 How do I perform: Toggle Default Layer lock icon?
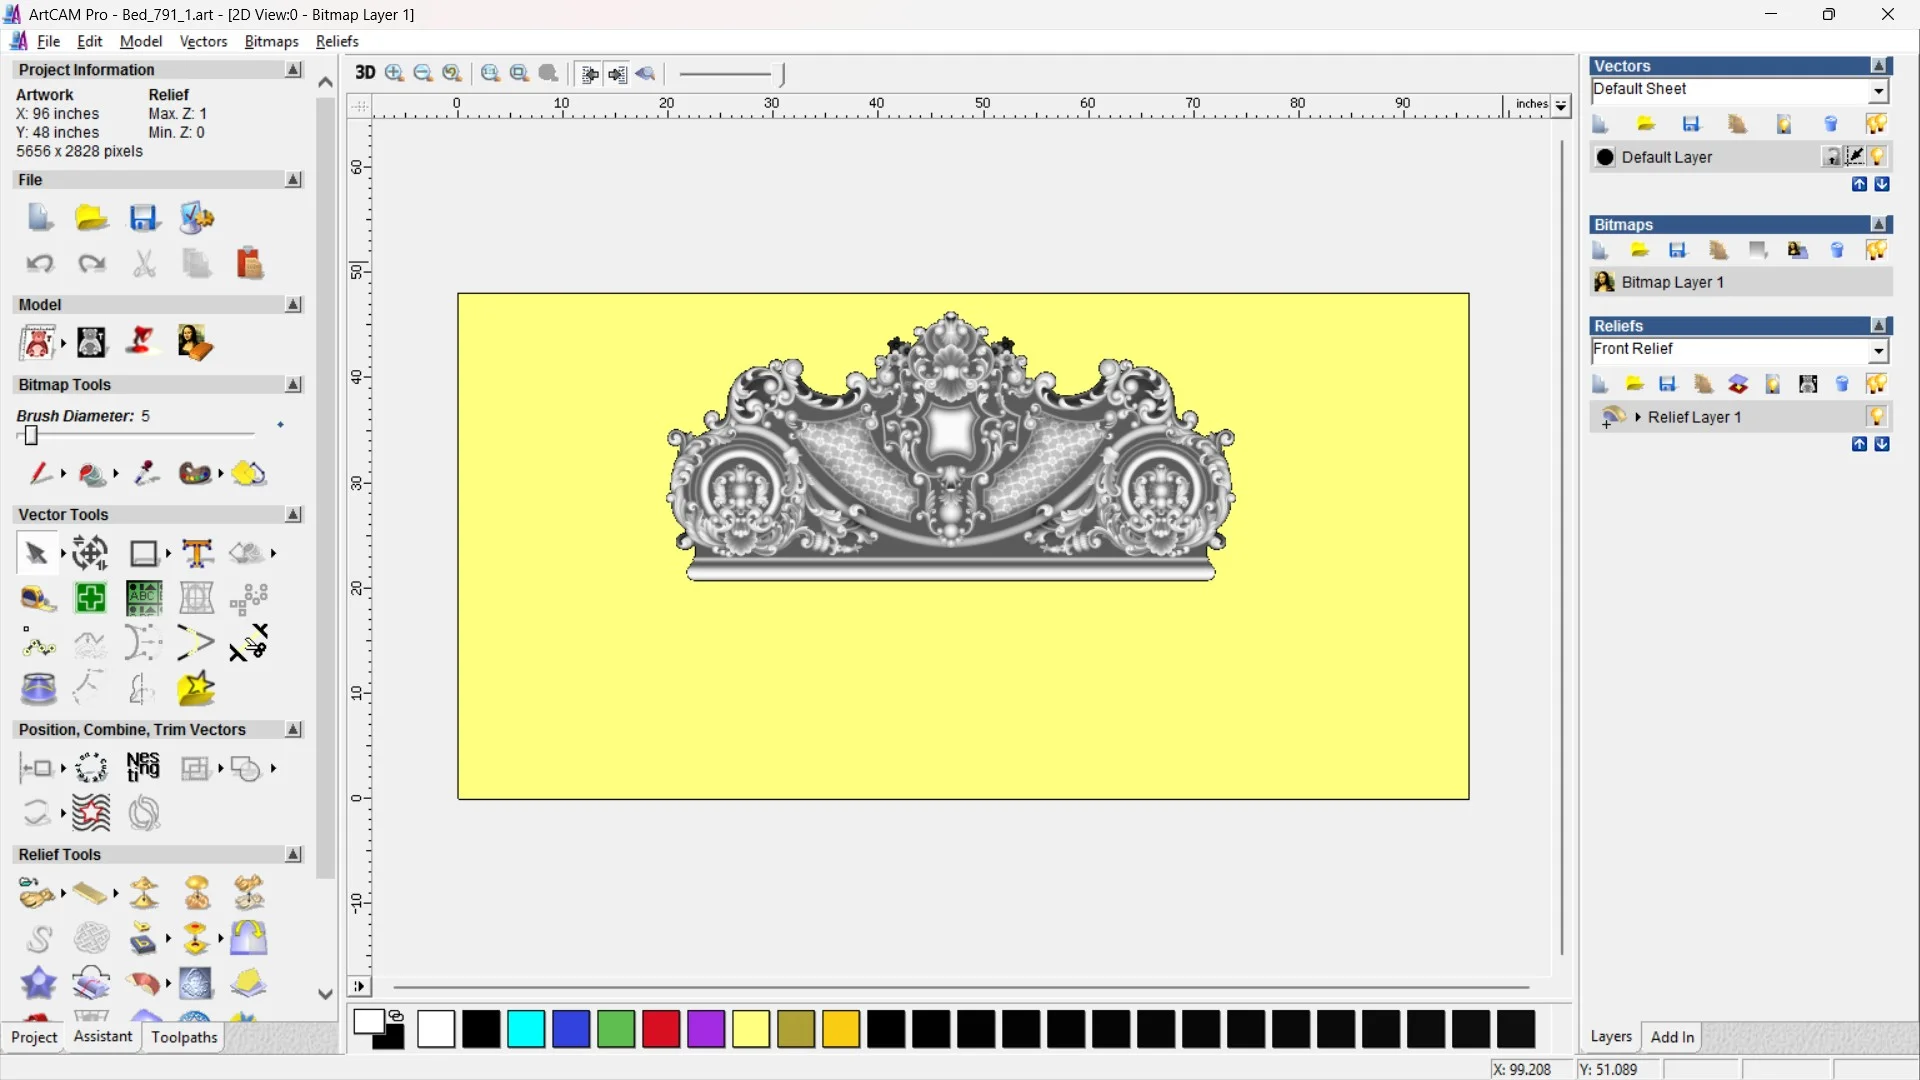tap(1831, 157)
